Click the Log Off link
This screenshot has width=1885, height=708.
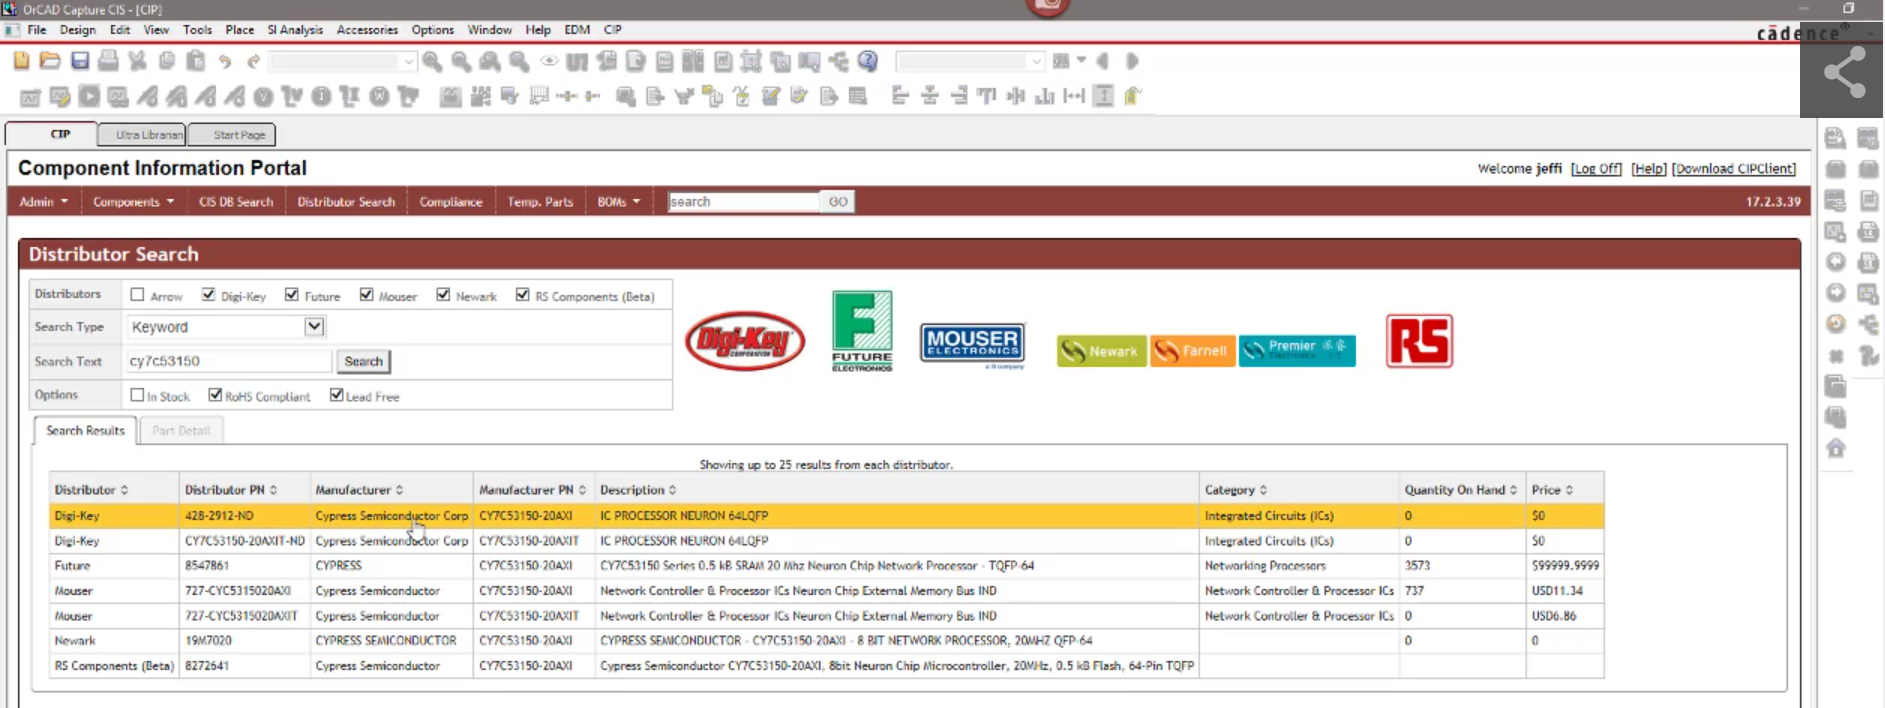pyautogui.click(x=1596, y=169)
